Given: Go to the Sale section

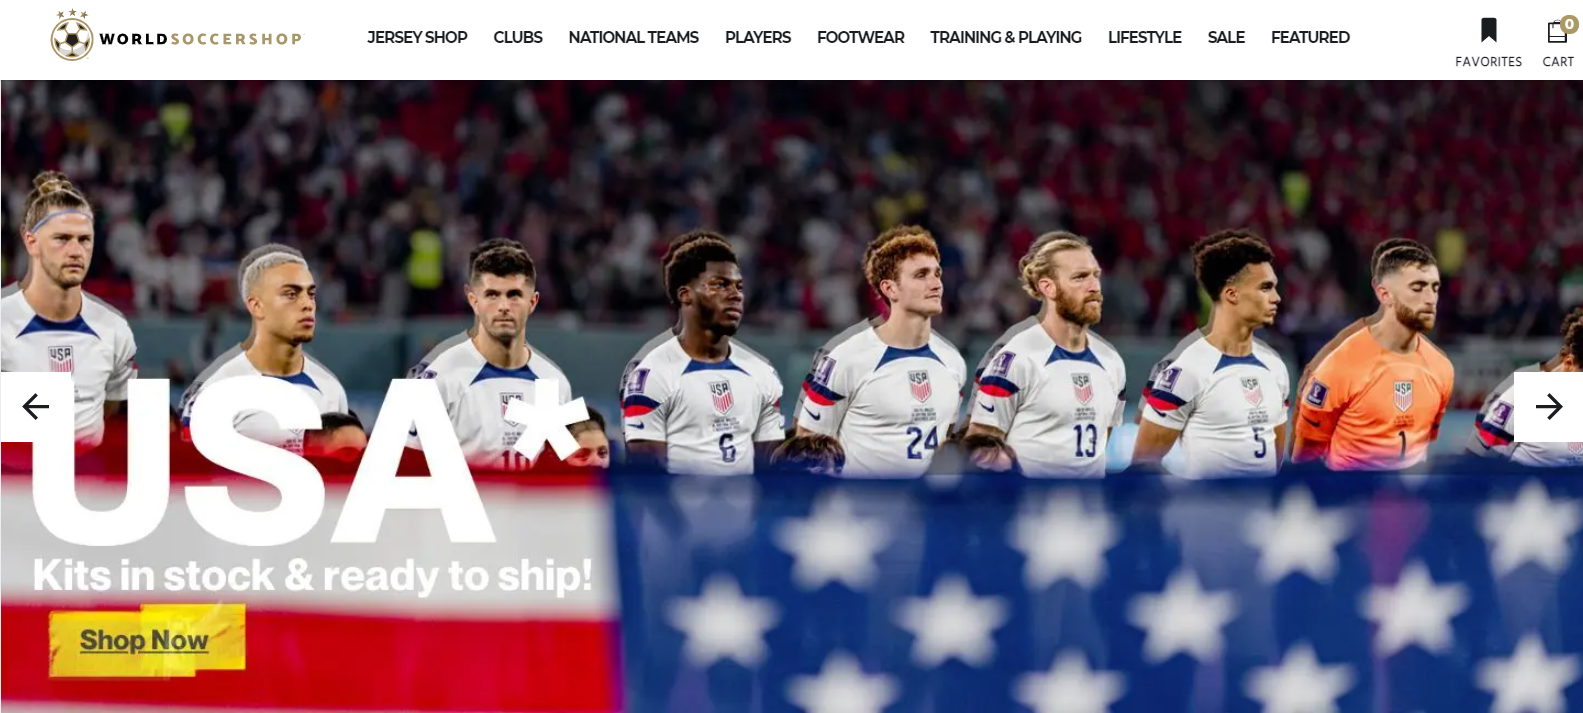Looking at the screenshot, I should pyautogui.click(x=1226, y=37).
